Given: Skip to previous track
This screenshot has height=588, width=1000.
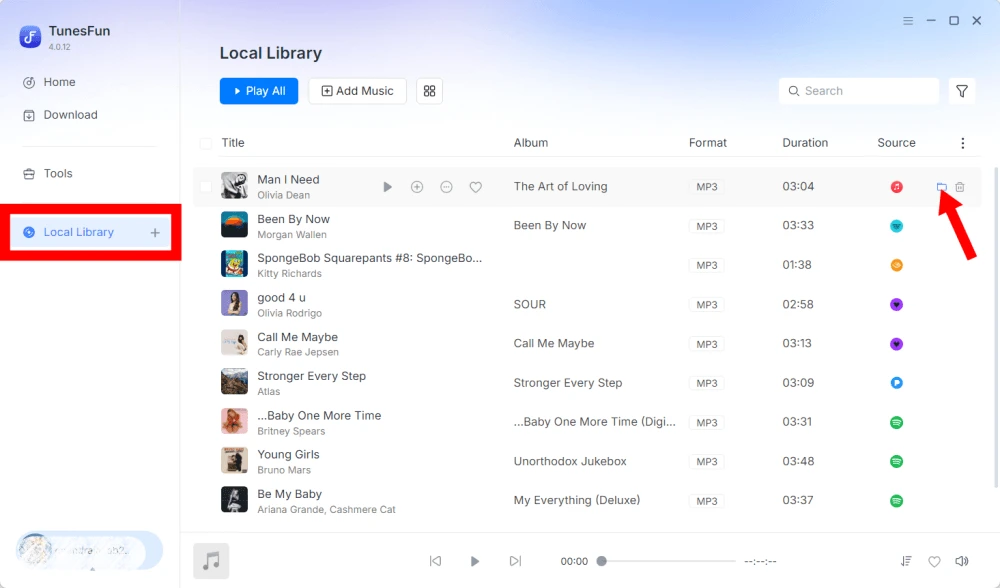Looking at the screenshot, I should [436, 561].
